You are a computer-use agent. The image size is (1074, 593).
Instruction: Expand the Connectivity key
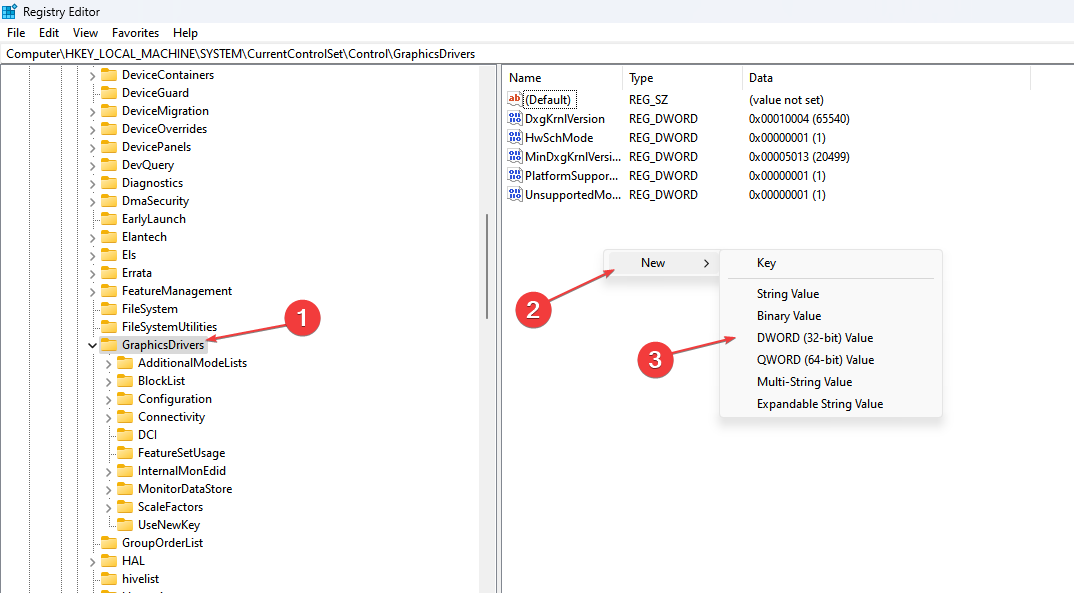coord(108,417)
